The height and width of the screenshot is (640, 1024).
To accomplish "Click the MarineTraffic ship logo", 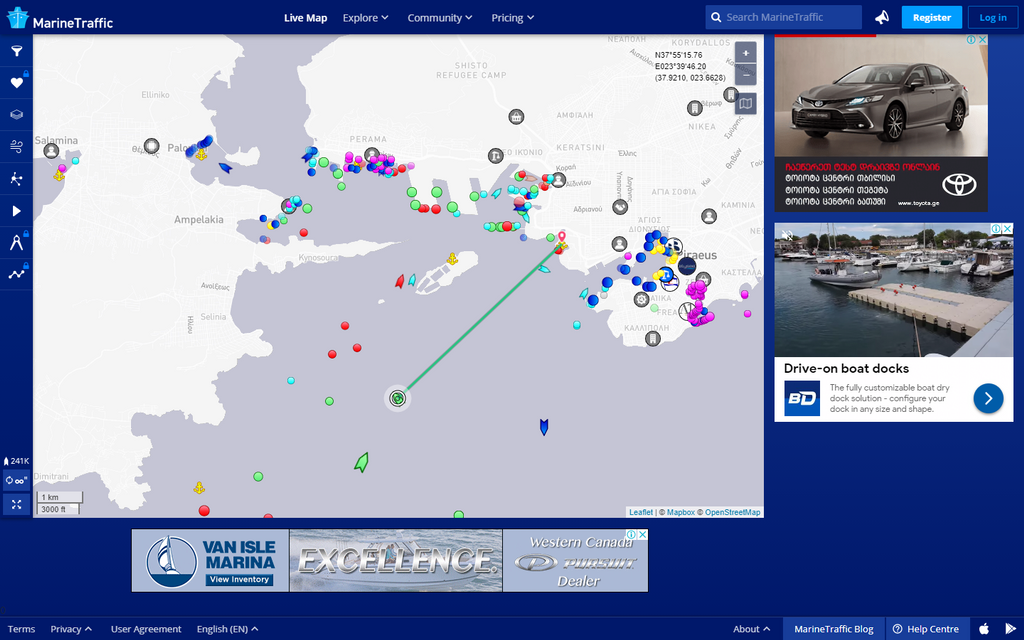I will 59,18.
